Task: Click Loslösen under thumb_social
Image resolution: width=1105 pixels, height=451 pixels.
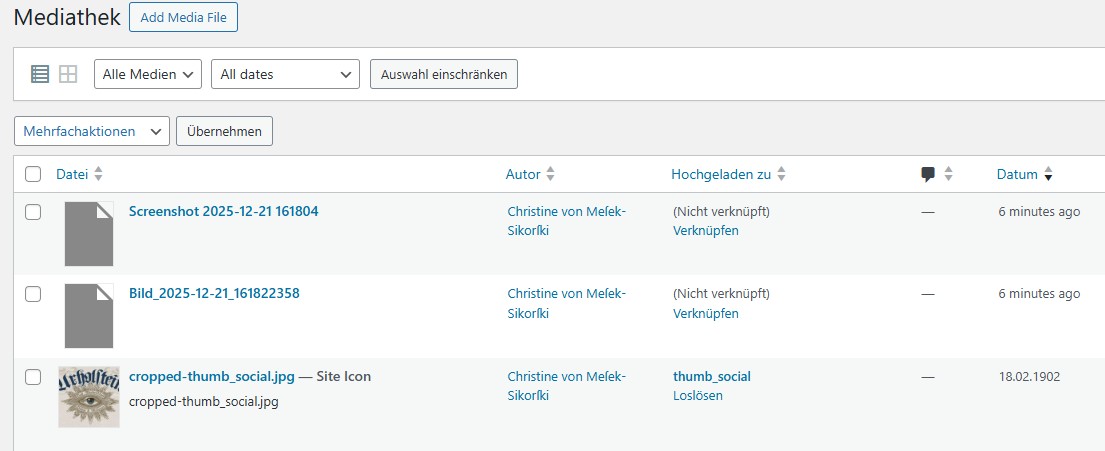Action: pos(697,395)
